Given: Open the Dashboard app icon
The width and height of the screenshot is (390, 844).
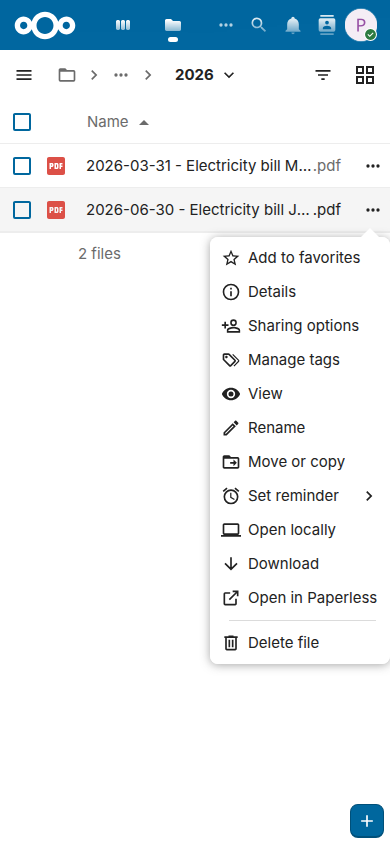Looking at the screenshot, I should coord(123,25).
